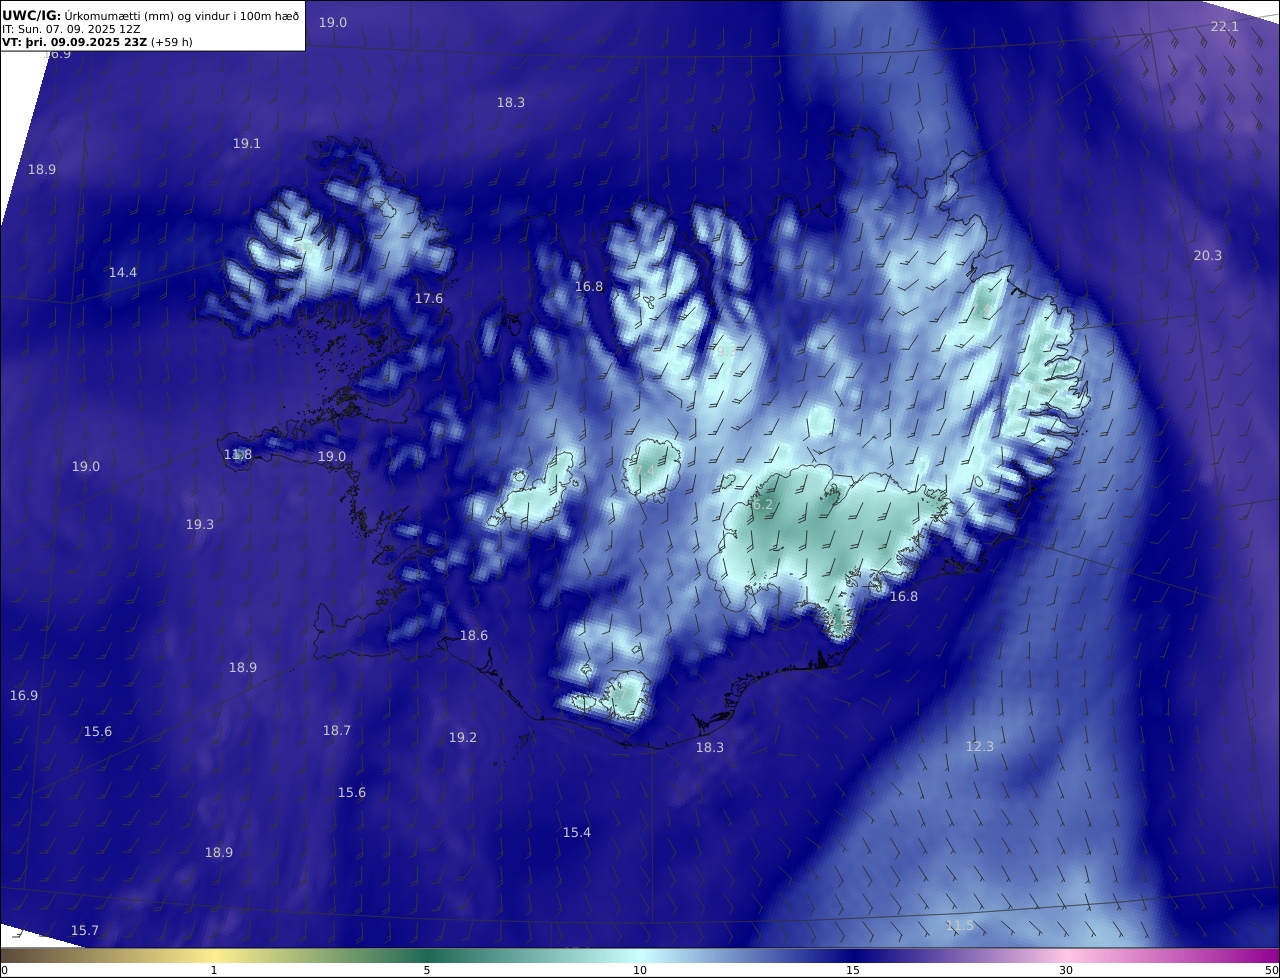Click the colorbar tick label 10
This screenshot has height=978, width=1280.
640,970
